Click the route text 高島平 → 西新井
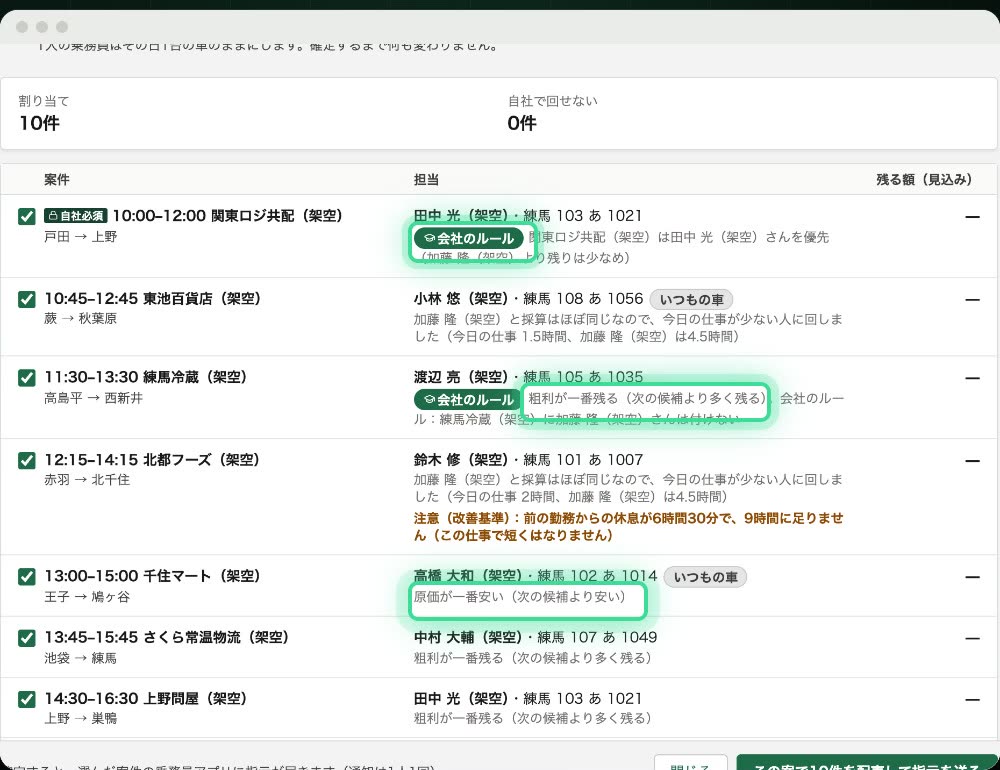This screenshot has height=770, width=1000. pyautogui.click(x=94, y=398)
